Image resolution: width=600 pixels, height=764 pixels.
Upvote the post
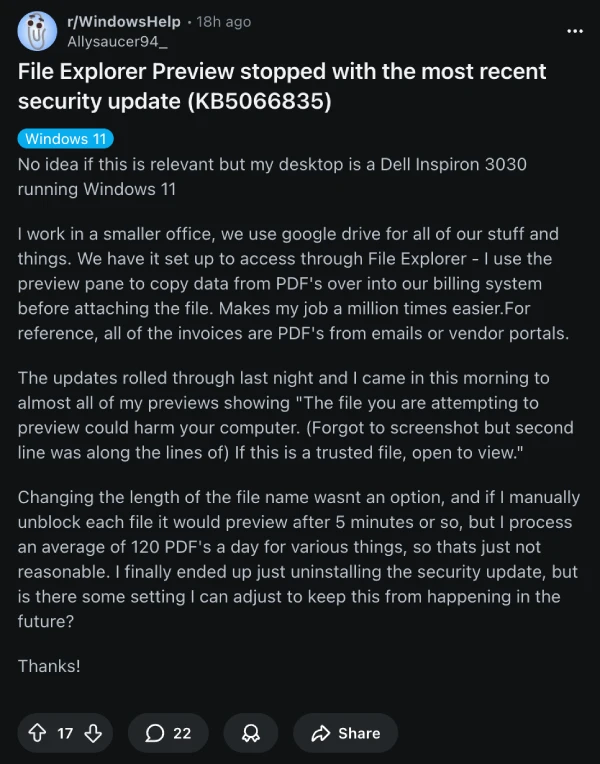tap(37, 733)
